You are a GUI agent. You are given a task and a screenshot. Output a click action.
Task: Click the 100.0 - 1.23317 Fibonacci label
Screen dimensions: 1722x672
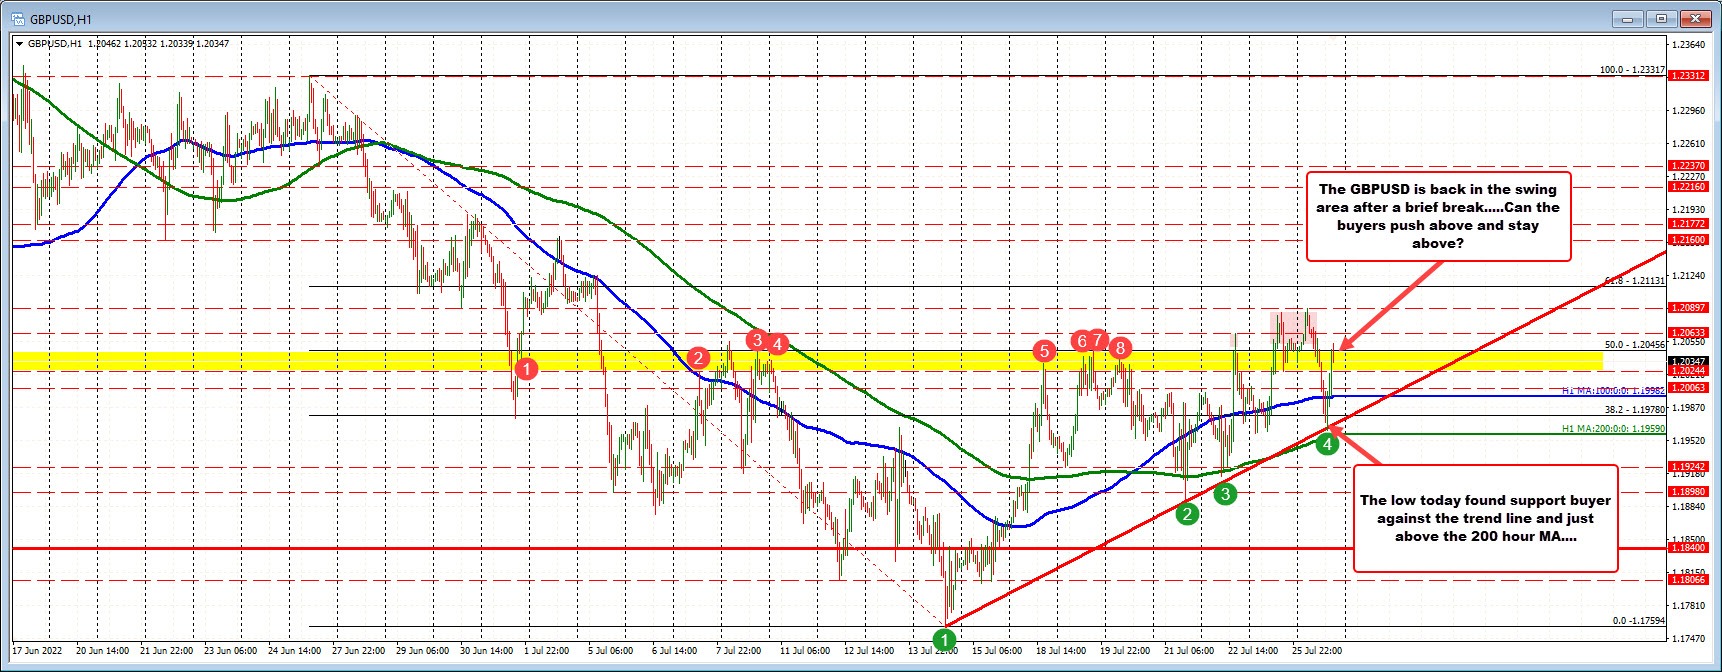pos(1632,70)
